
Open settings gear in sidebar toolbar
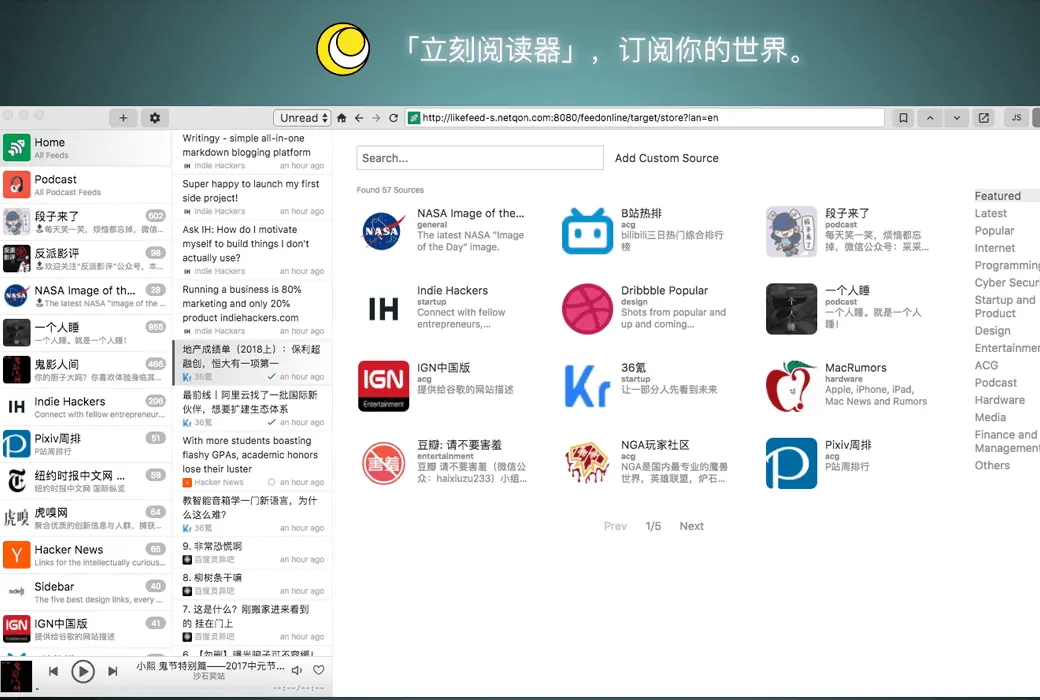coord(155,117)
